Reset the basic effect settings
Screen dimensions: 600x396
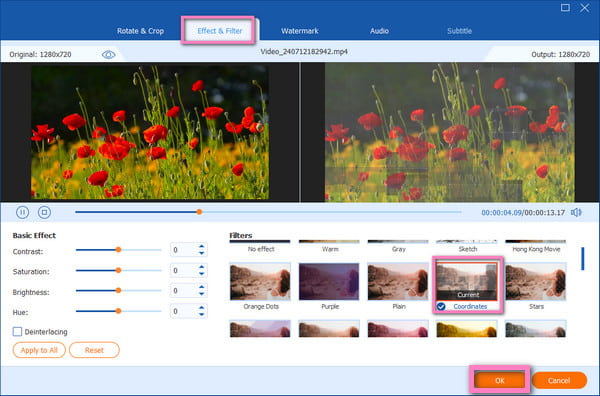click(x=94, y=350)
